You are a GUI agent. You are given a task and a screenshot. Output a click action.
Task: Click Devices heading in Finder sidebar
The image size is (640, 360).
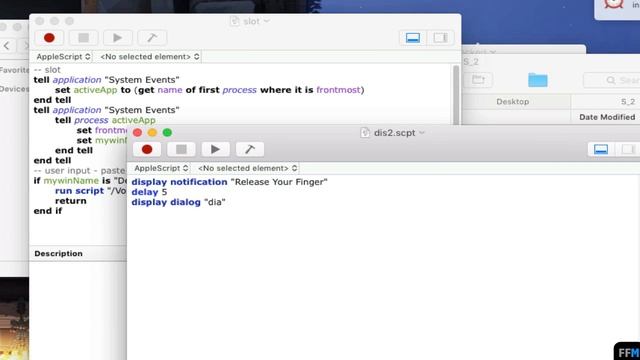pos(14,89)
